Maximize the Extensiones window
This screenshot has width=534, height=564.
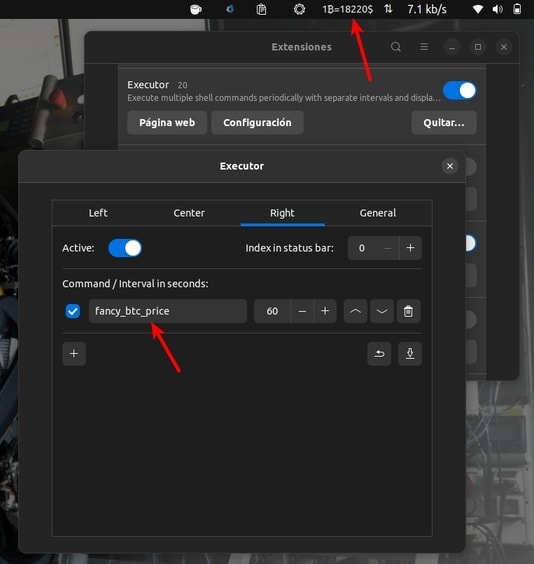pyautogui.click(x=478, y=47)
